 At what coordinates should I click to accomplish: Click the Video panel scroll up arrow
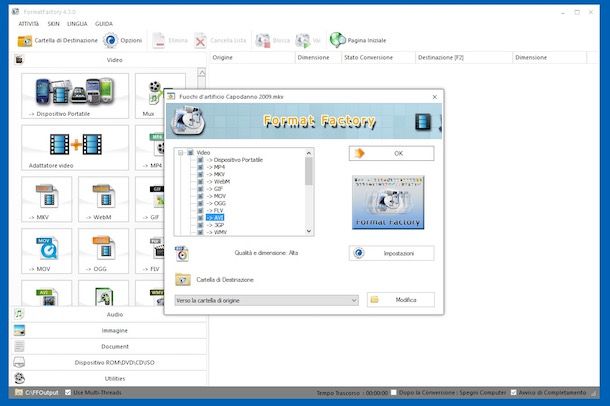[x=202, y=73]
